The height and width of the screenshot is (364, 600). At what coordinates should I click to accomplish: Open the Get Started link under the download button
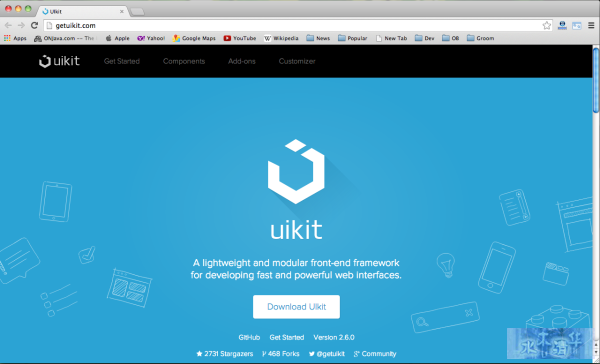pyautogui.click(x=287, y=338)
